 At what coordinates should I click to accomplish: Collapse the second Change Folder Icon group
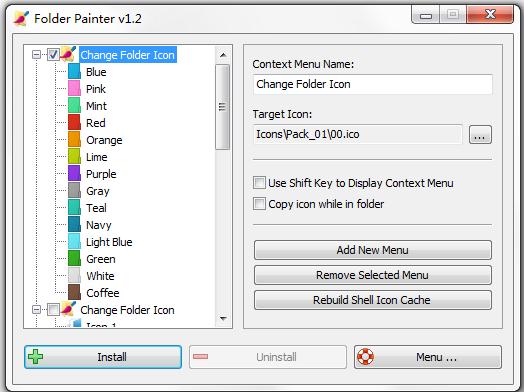tap(36, 309)
